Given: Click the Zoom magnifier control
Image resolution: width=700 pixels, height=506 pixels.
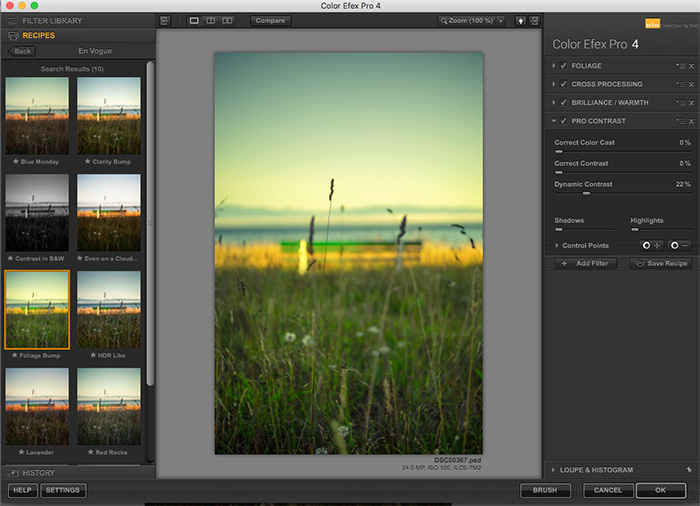Looking at the screenshot, I should 467,21.
